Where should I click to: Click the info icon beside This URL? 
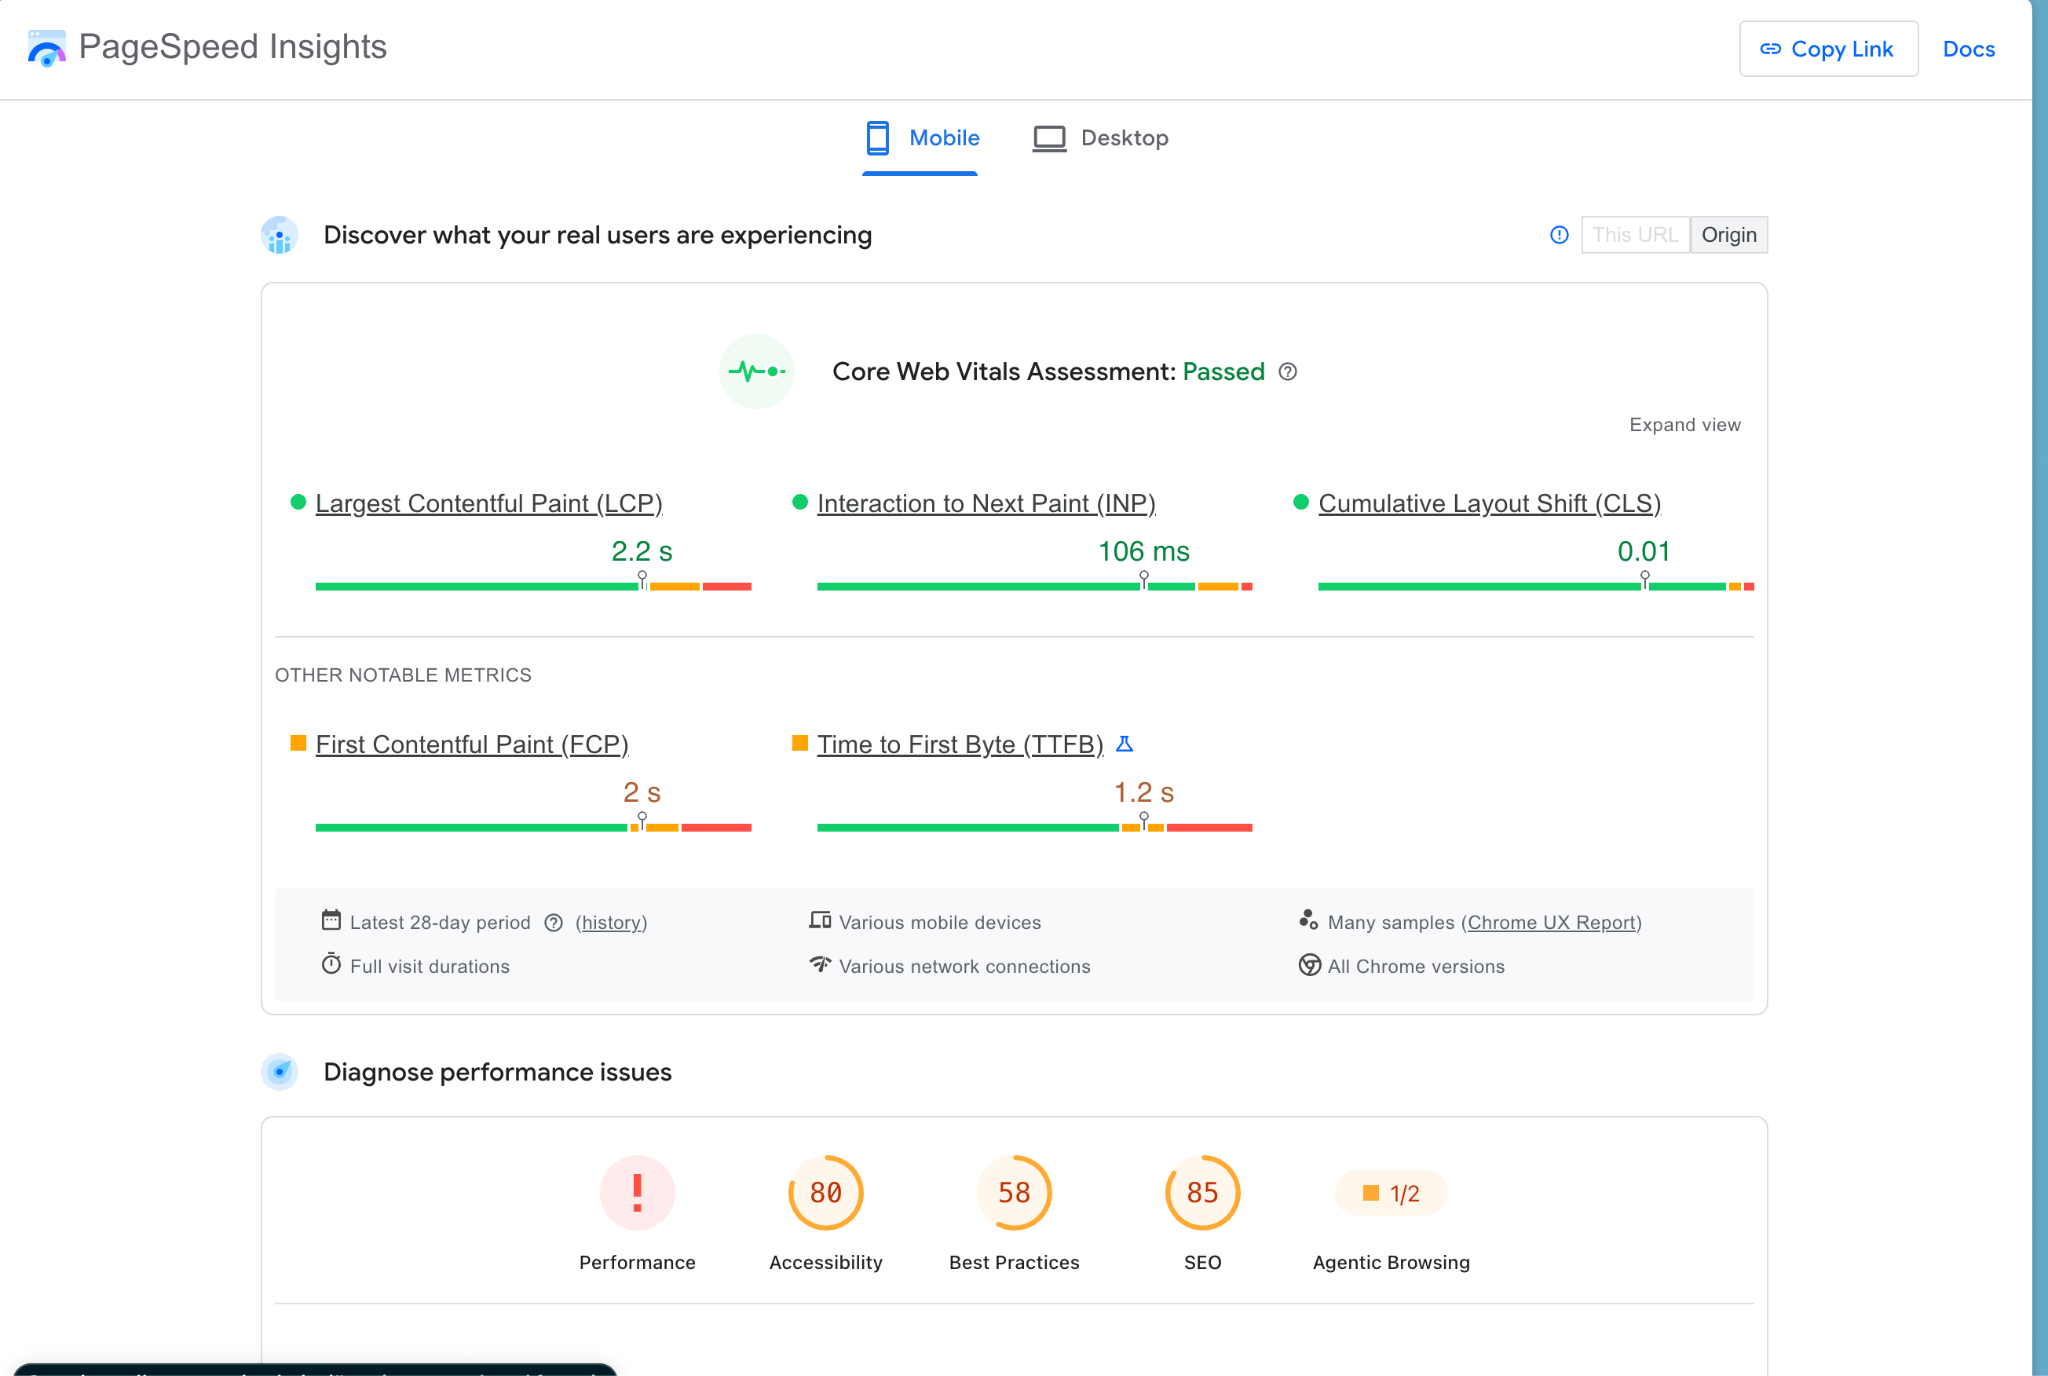click(1559, 235)
